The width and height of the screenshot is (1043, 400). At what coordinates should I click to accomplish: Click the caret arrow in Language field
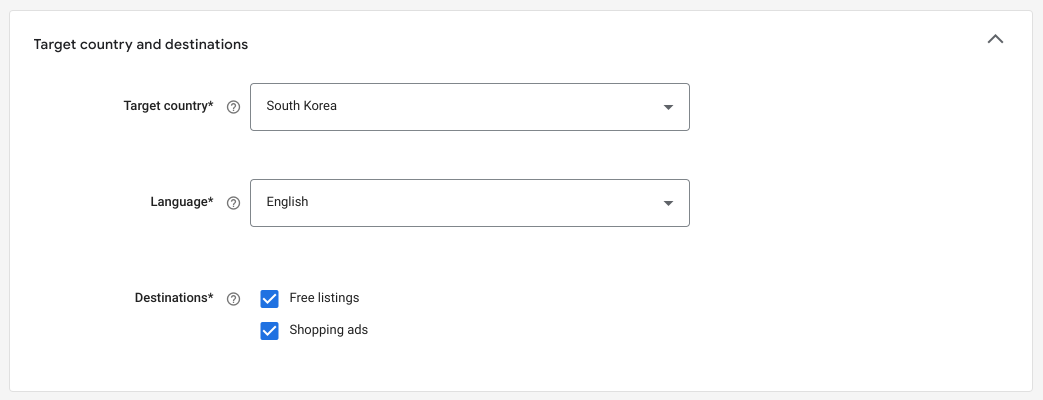coord(668,203)
